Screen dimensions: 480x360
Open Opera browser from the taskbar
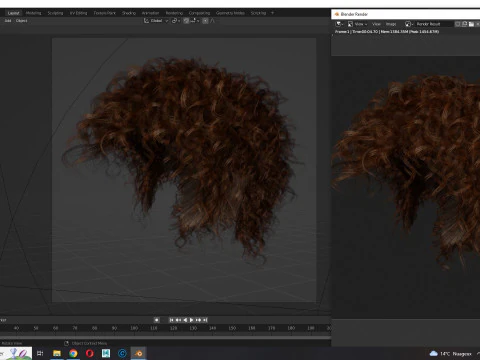coord(90,353)
